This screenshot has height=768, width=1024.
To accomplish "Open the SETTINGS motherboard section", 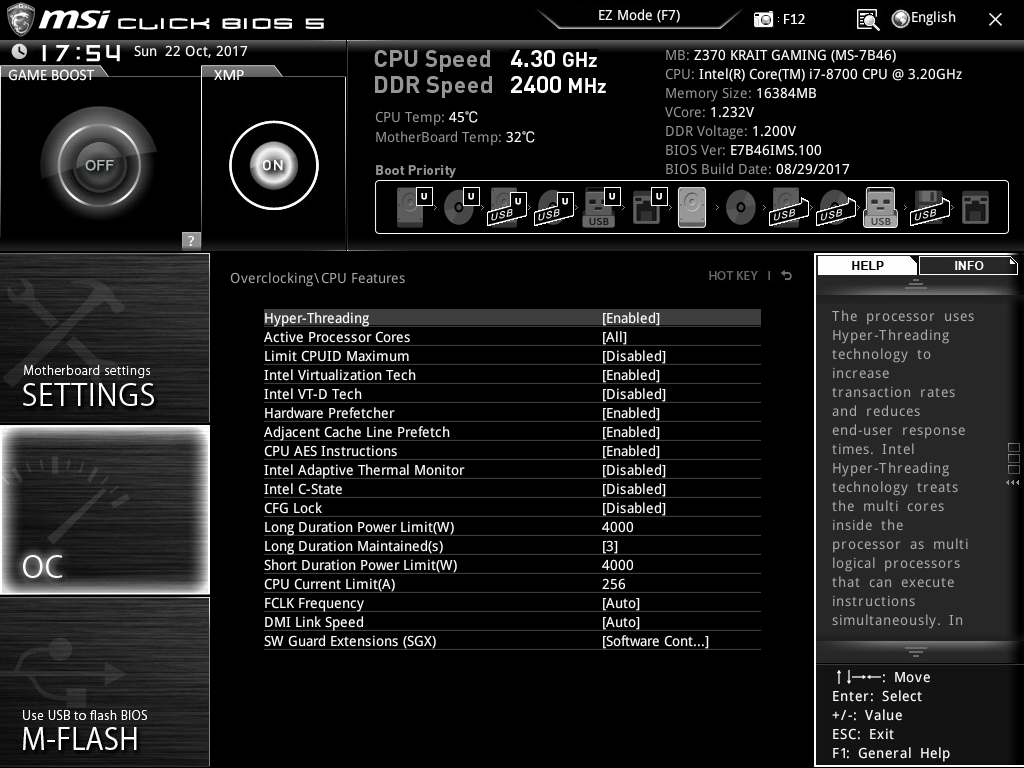I will pyautogui.click(x=105, y=340).
